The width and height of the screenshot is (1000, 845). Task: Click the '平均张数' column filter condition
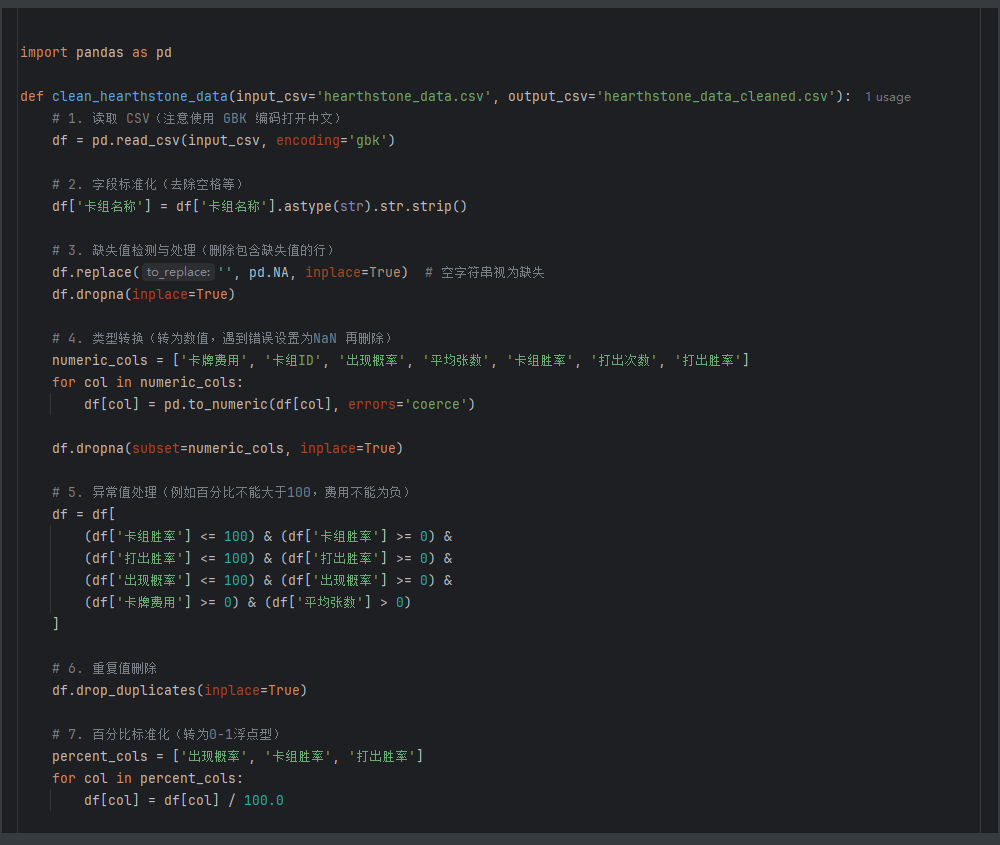pos(340,602)
